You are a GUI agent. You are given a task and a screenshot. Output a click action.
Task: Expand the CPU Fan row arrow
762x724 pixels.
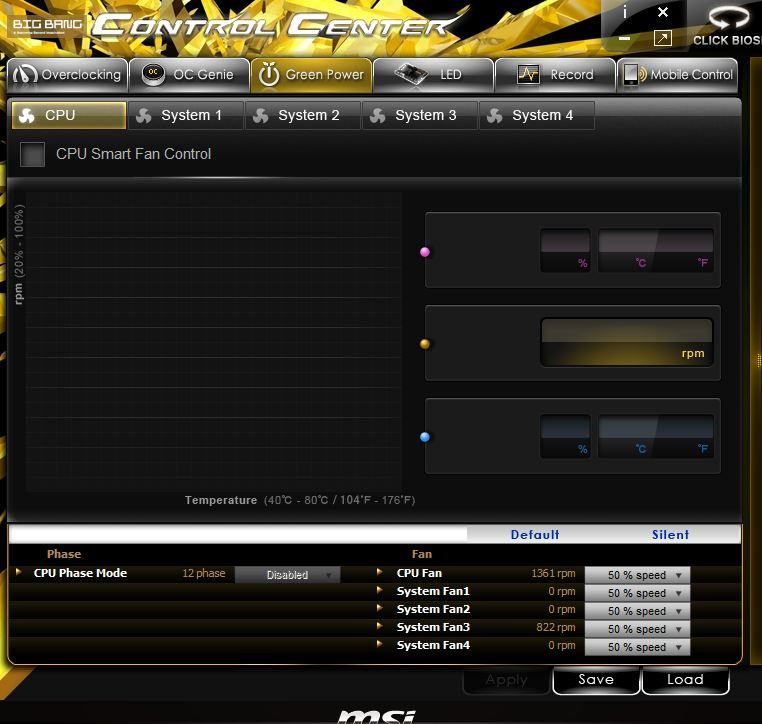(380, 572)
